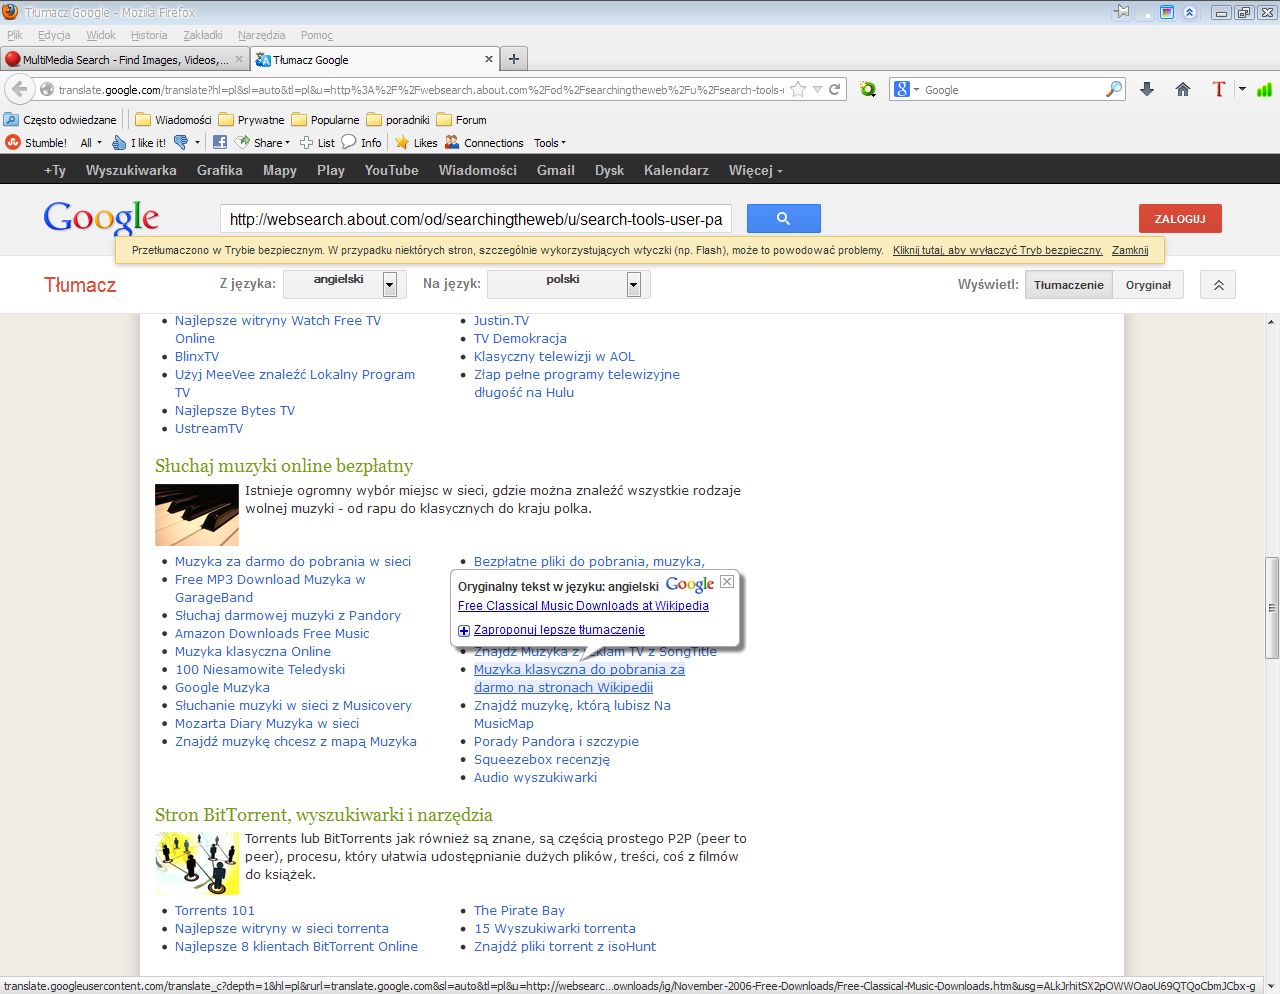Open Connections people icon

(452, 142)
